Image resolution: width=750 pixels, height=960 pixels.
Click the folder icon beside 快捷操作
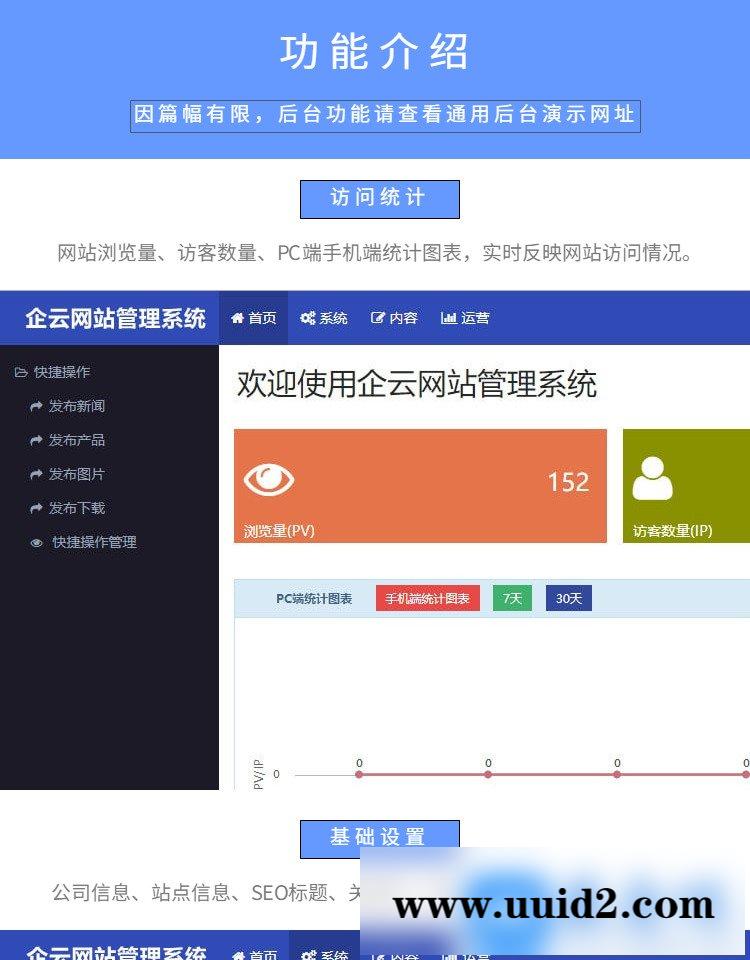pos(21,372)
